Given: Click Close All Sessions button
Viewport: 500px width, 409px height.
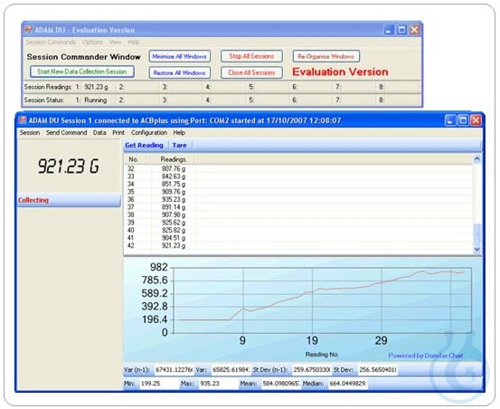Looking at the screenshot, I should click(x=252, y=73).
